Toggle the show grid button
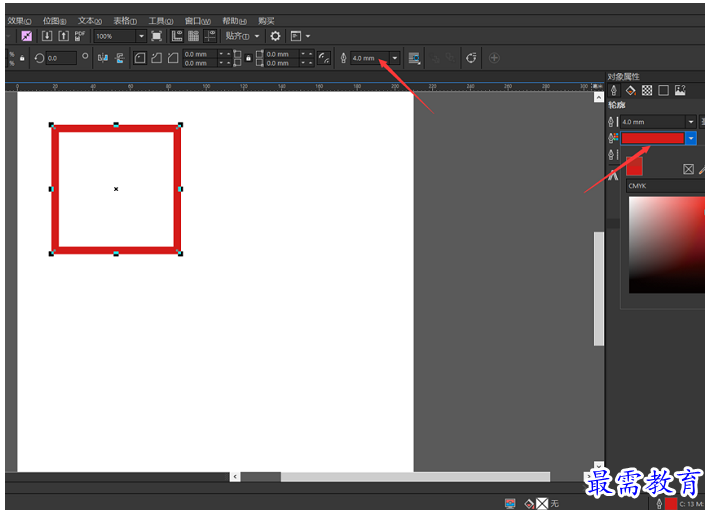This screenshot has height=514, width=709. [194, 36]
